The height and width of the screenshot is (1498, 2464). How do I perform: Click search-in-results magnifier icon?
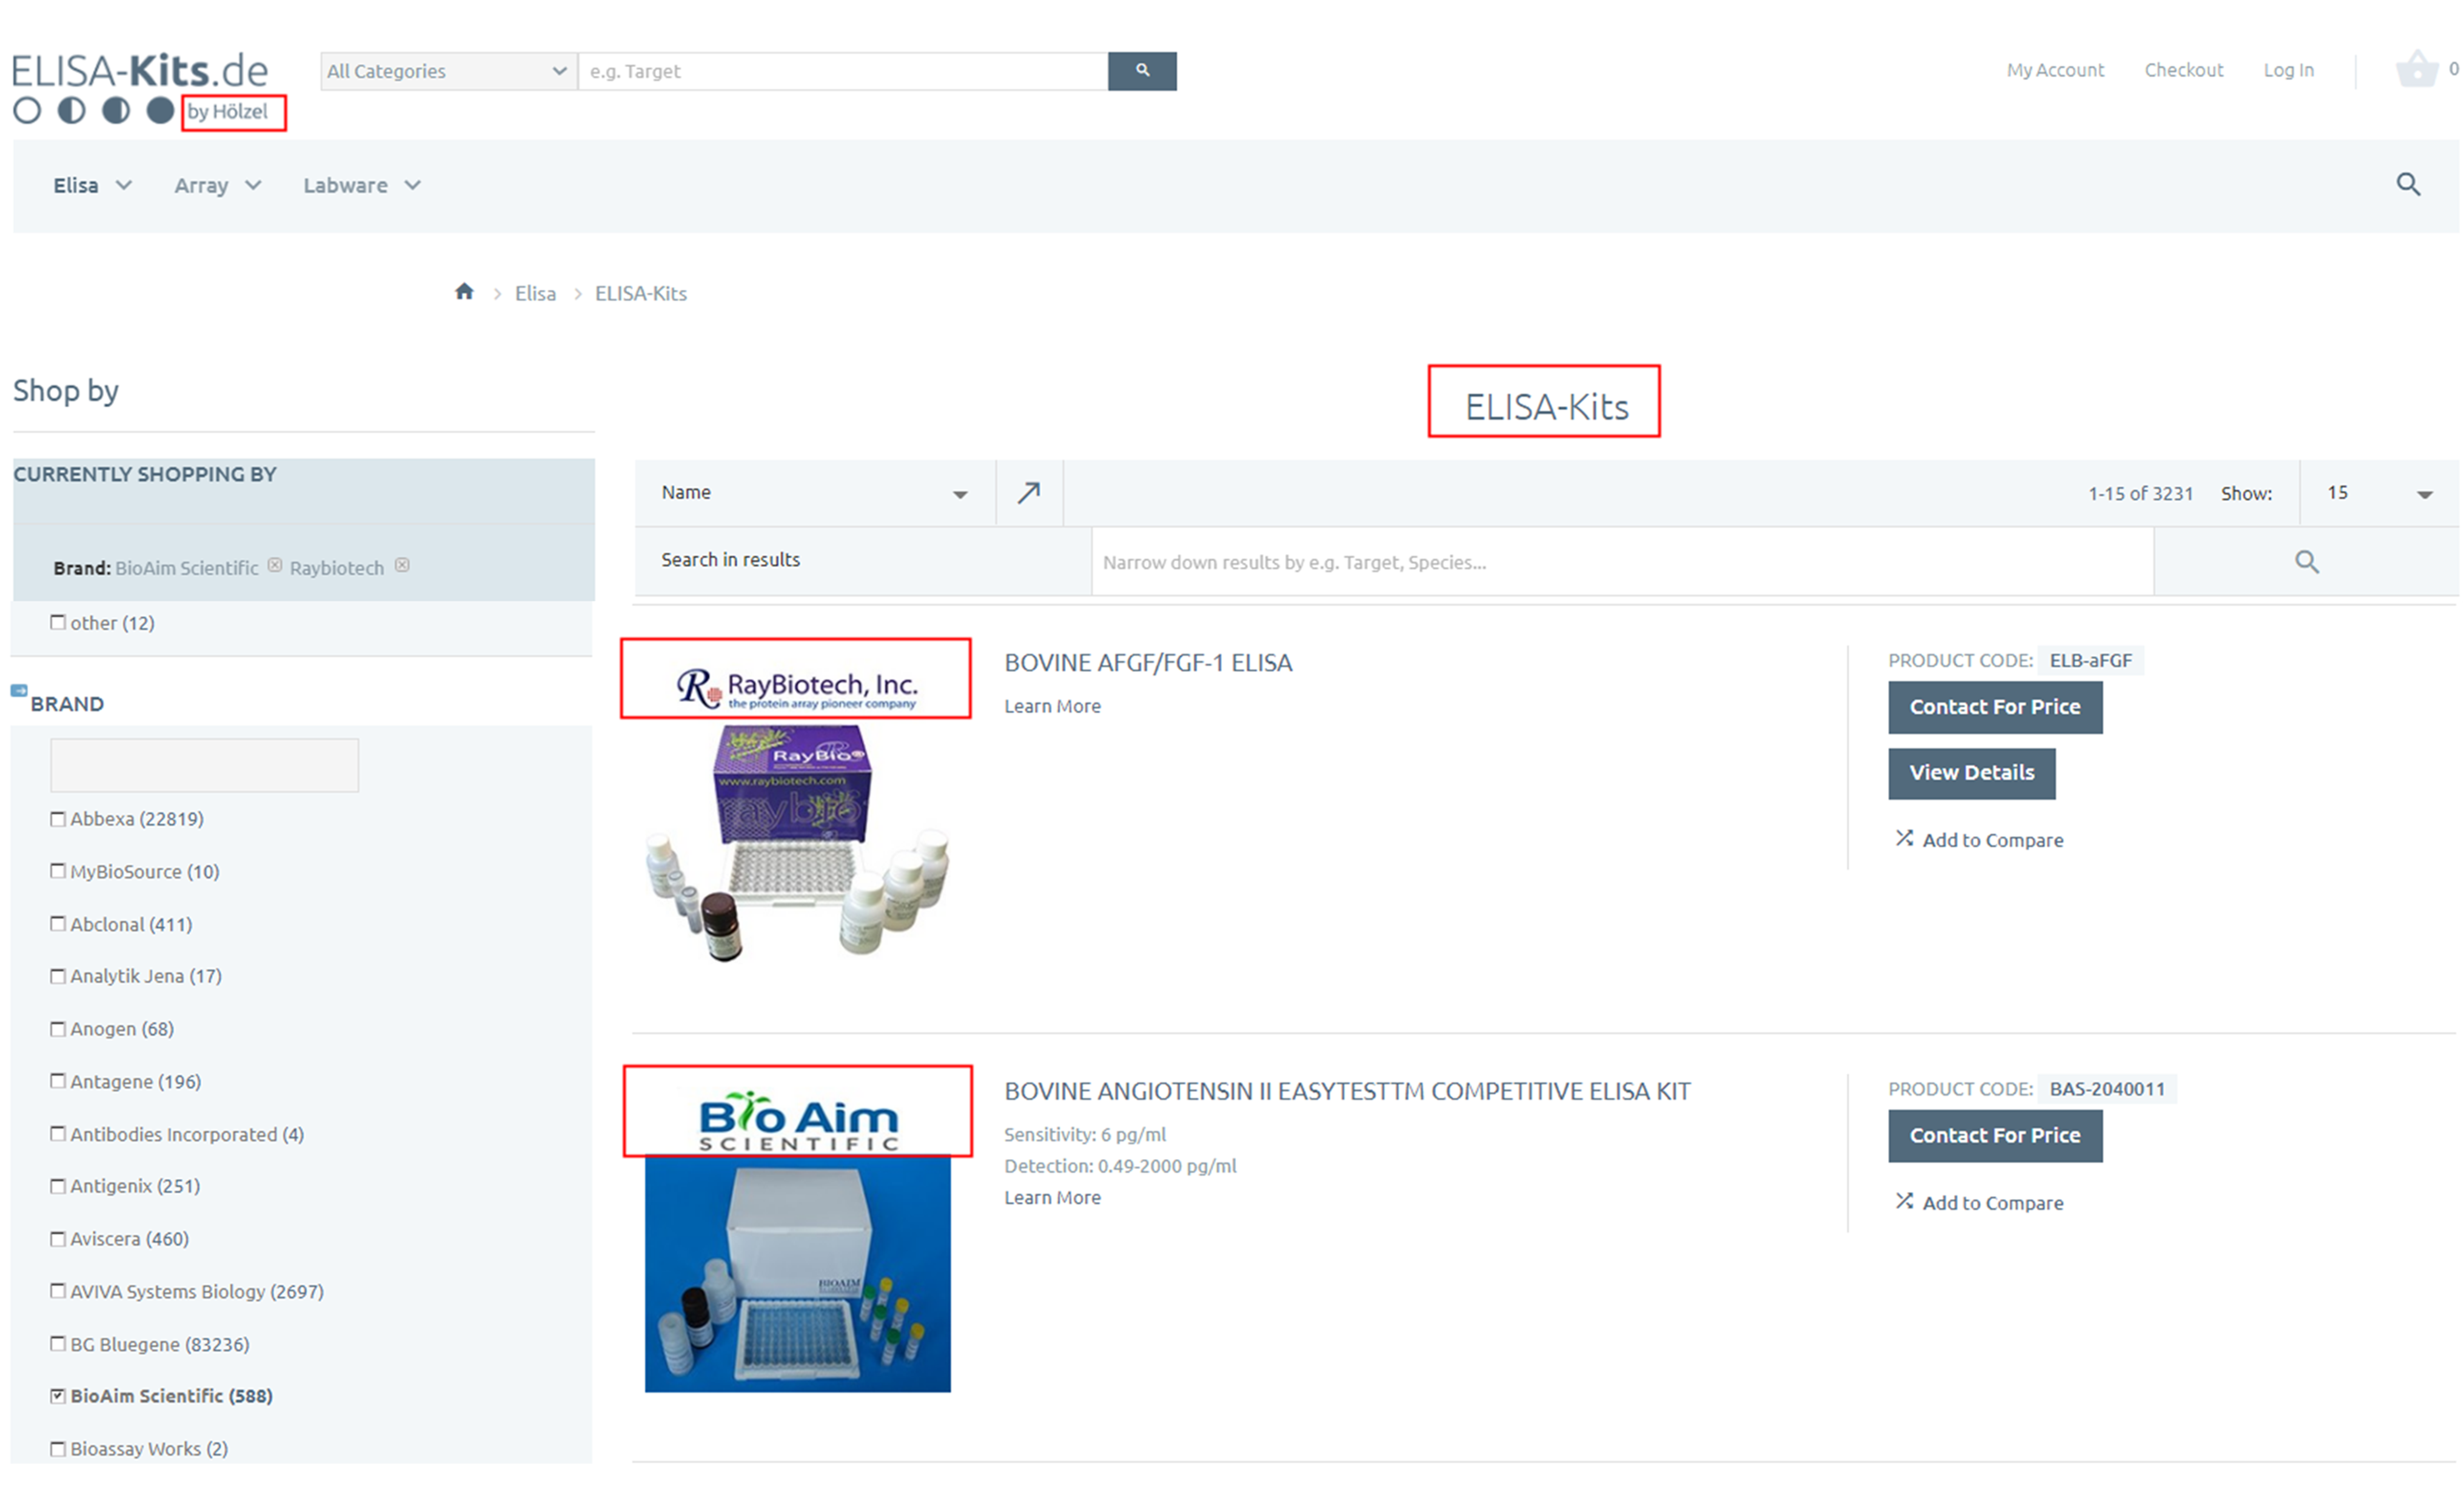click(x=2306, y=561)
